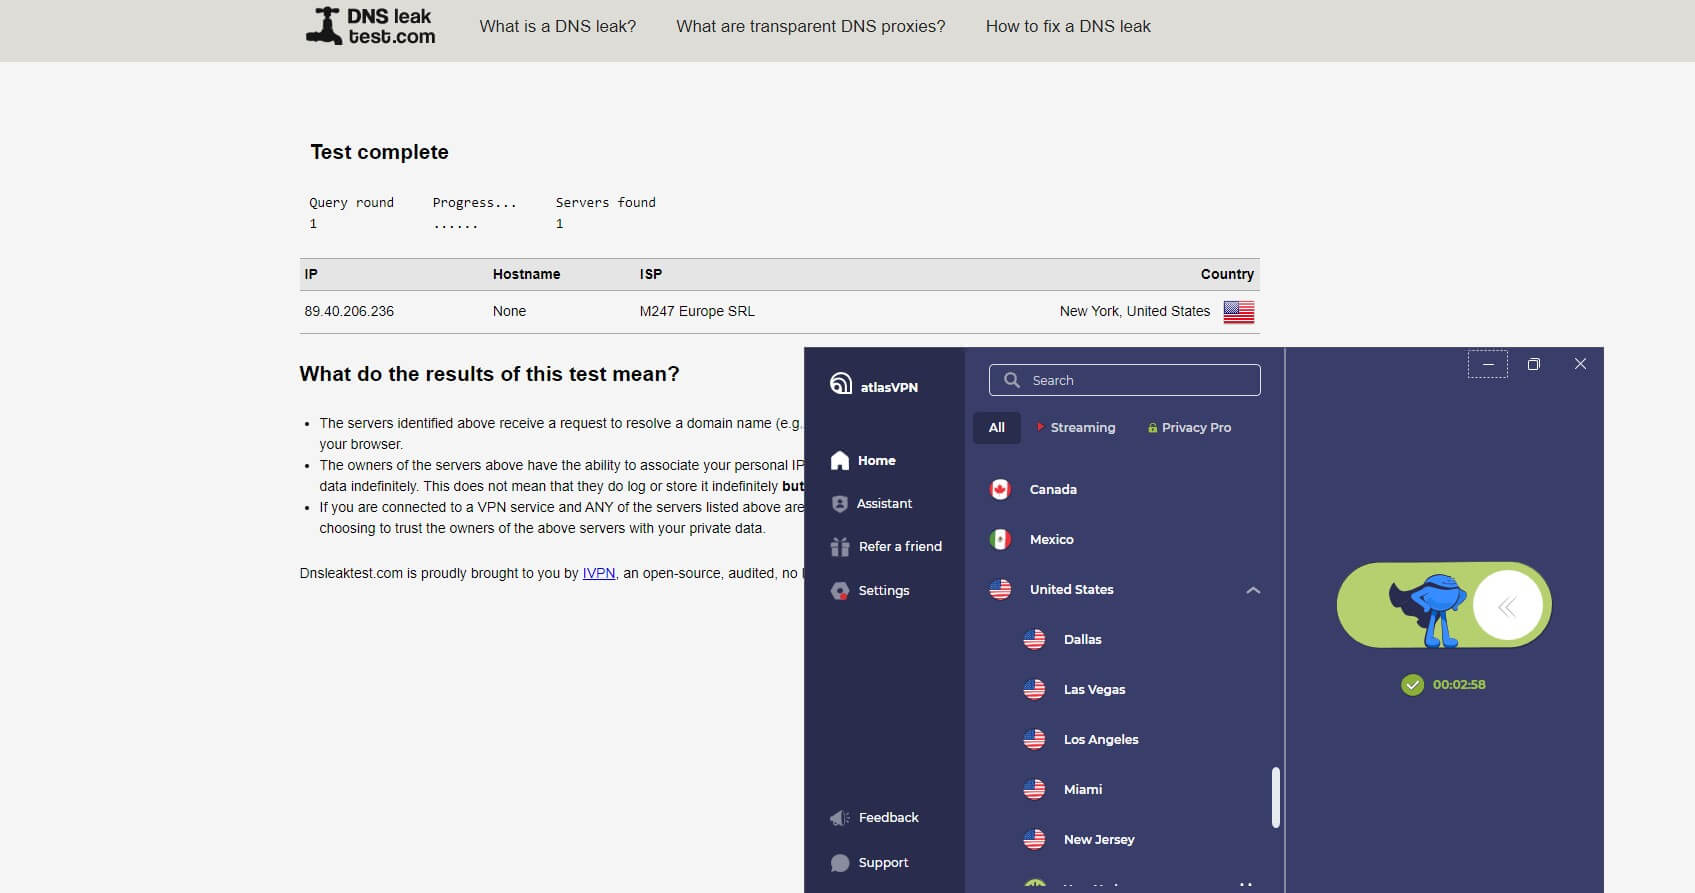Select the M247 Europe SRL ISP cell

click(x=697, y=311)
